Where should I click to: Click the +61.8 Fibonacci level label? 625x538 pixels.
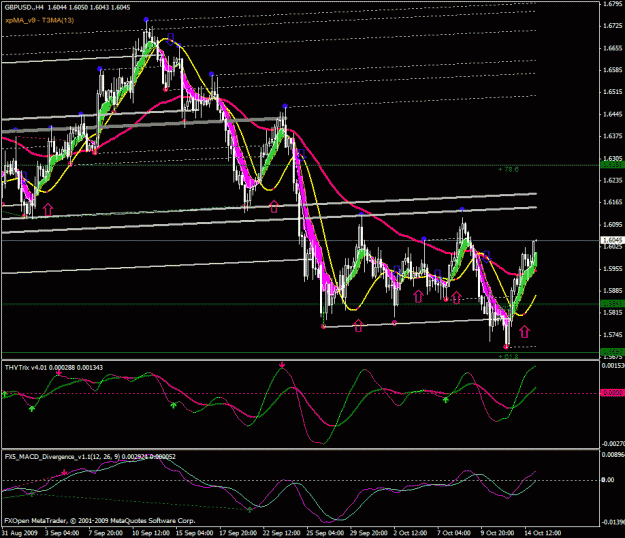click(508, 357)
